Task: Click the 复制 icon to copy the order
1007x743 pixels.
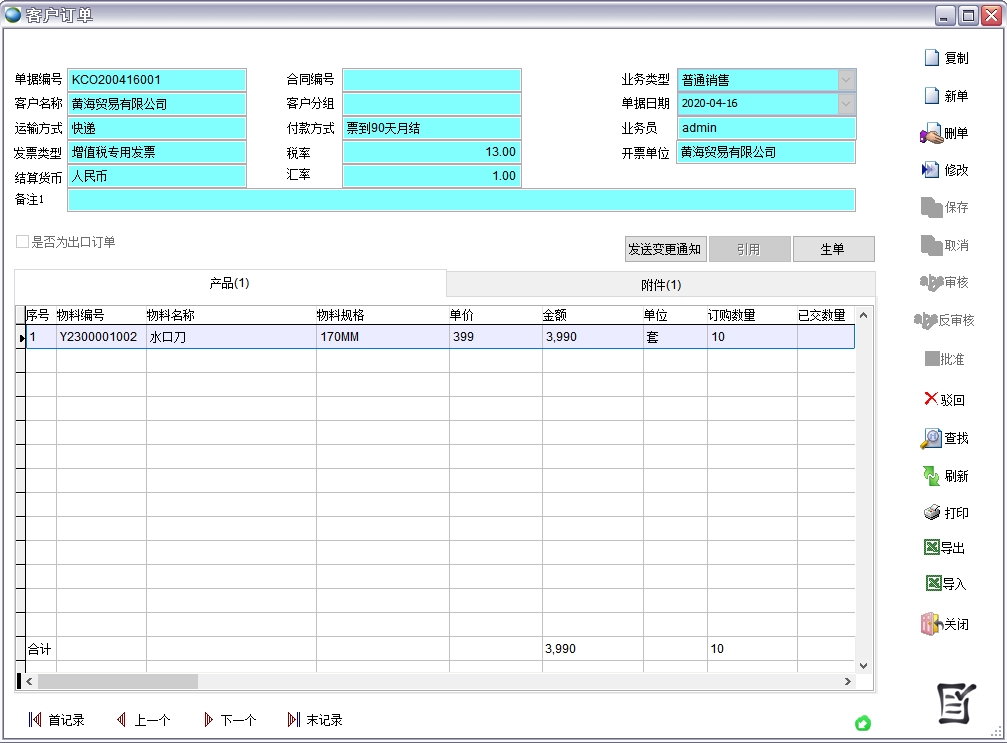Action: (945, 57)
